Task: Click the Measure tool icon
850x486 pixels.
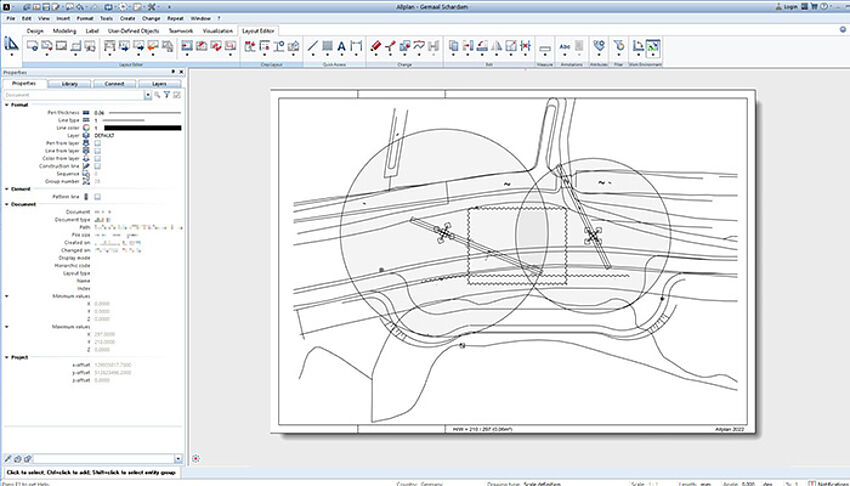Action: 545,47
